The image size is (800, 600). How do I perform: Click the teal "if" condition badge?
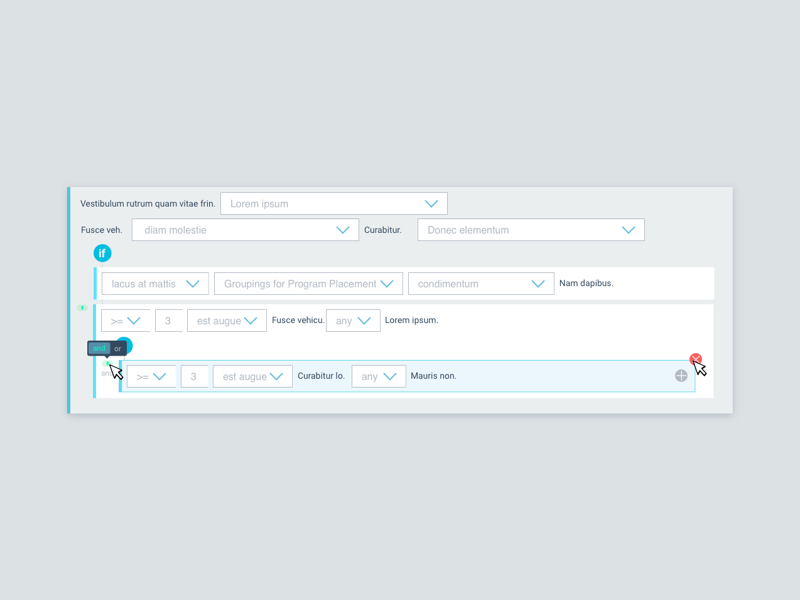pyautogui.click(x=102, y=253)
